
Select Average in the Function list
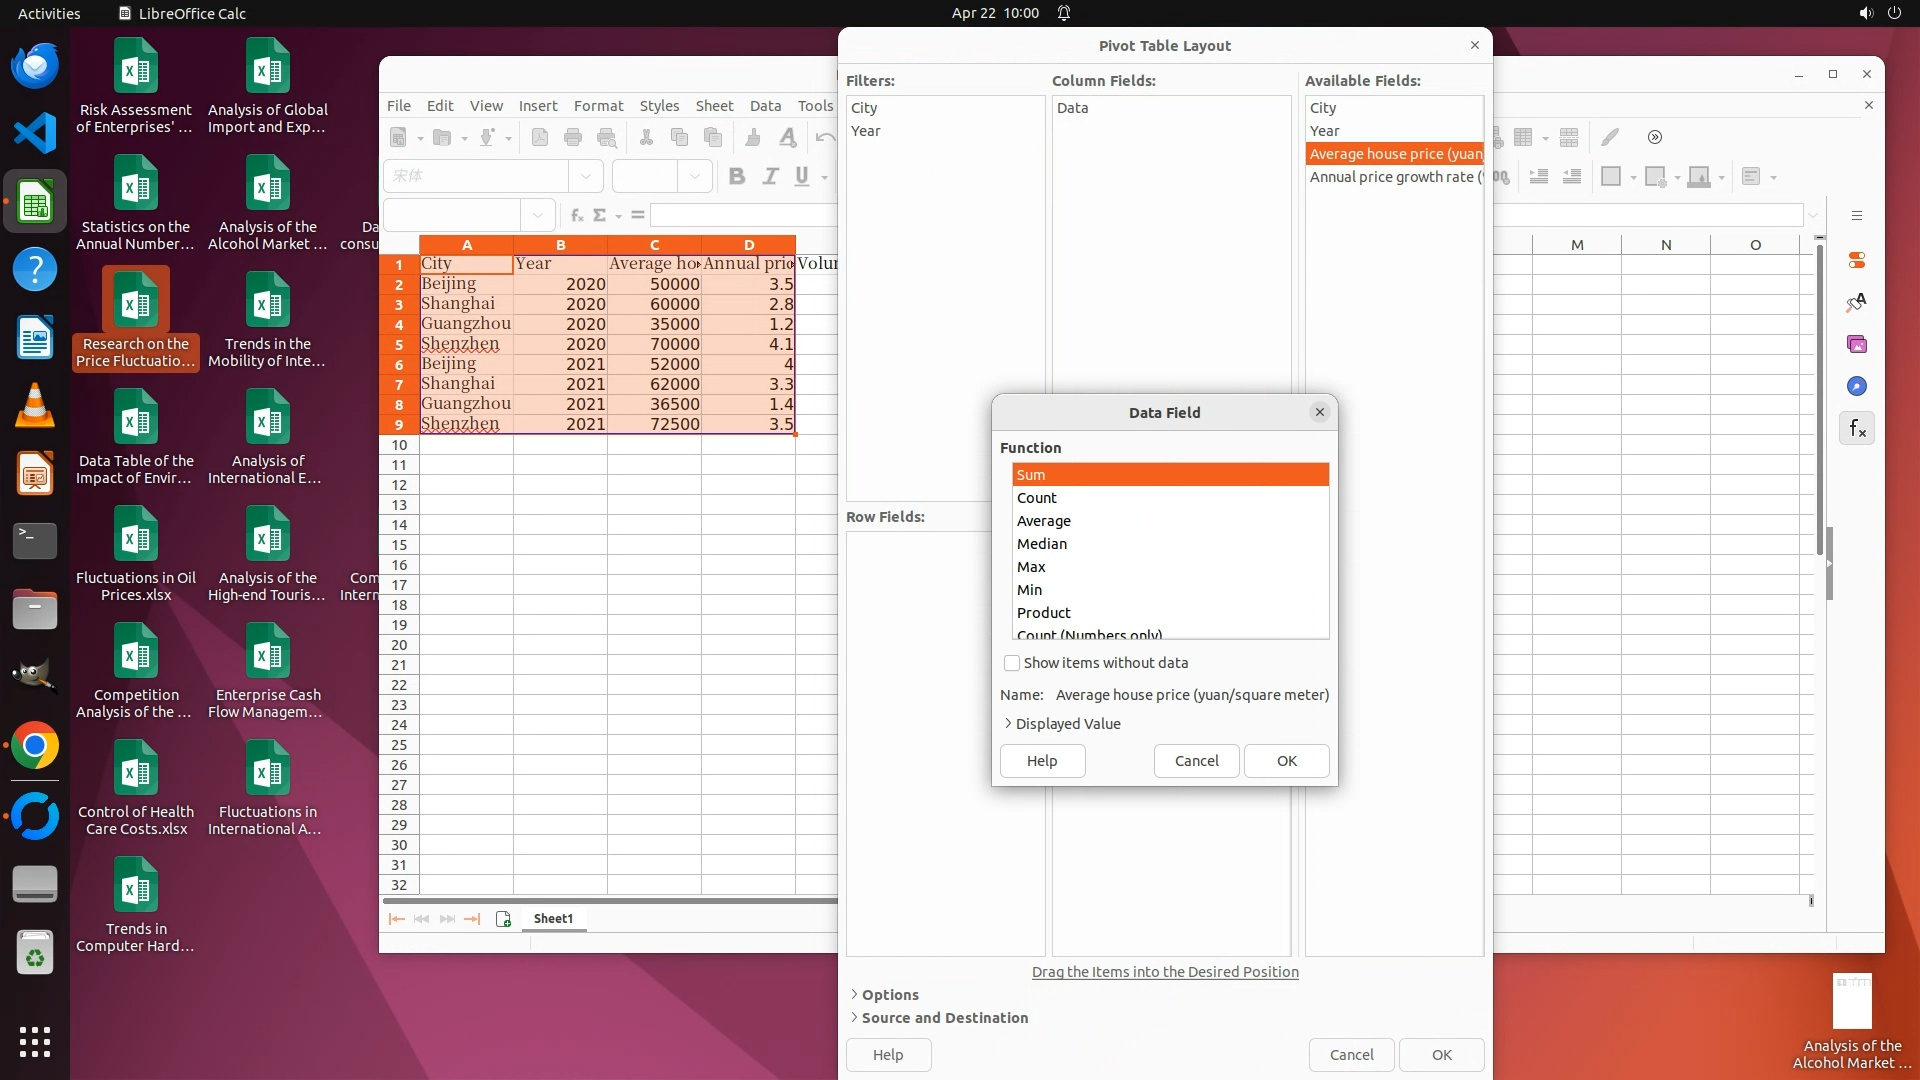click(x=1043, y=521)
